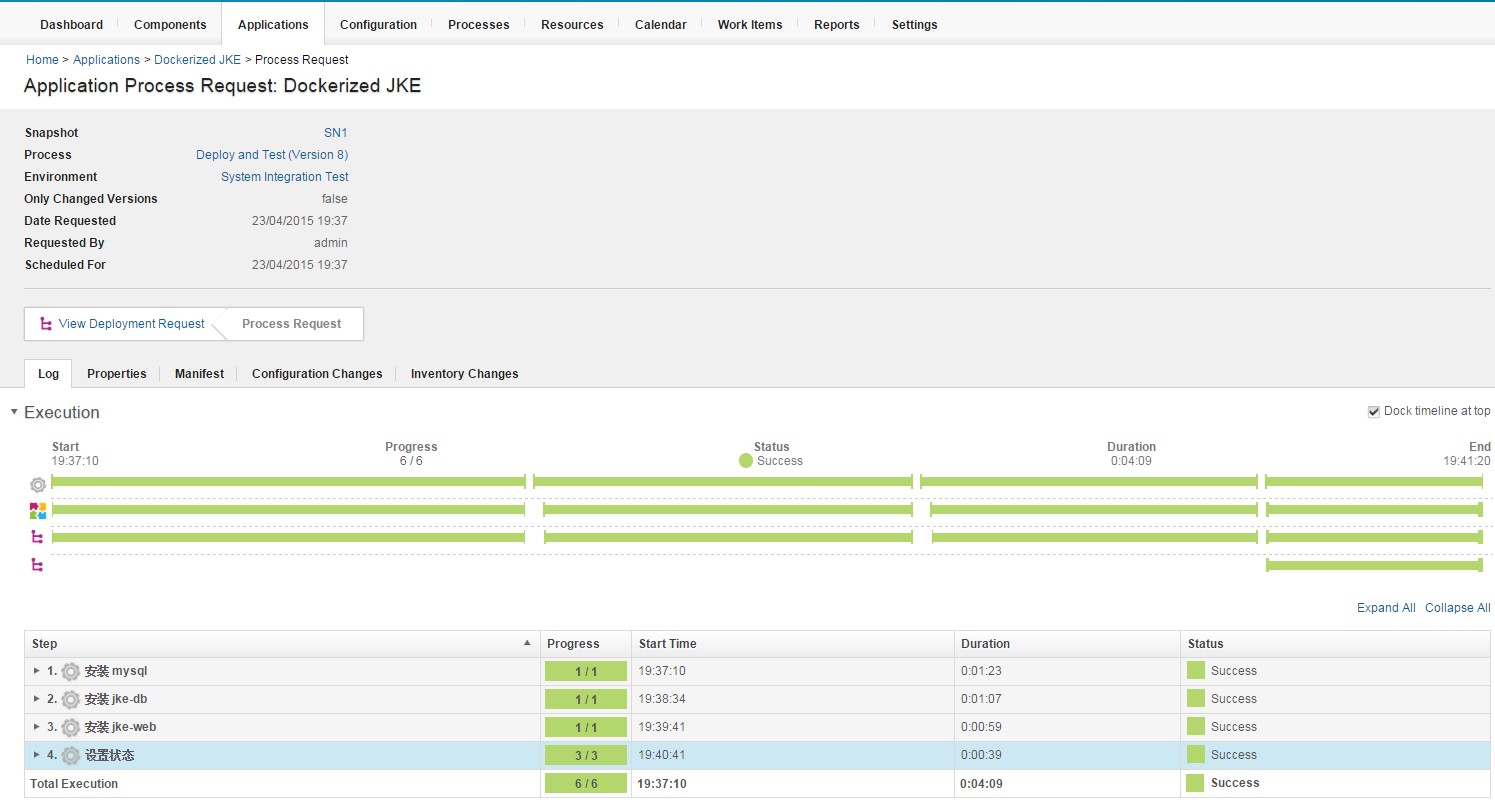The width and height of the screenshot is (1495, 806).
Task: Click the 1 / 1 progress bar for 安装 mysql
Action: (x=586, y=671)
